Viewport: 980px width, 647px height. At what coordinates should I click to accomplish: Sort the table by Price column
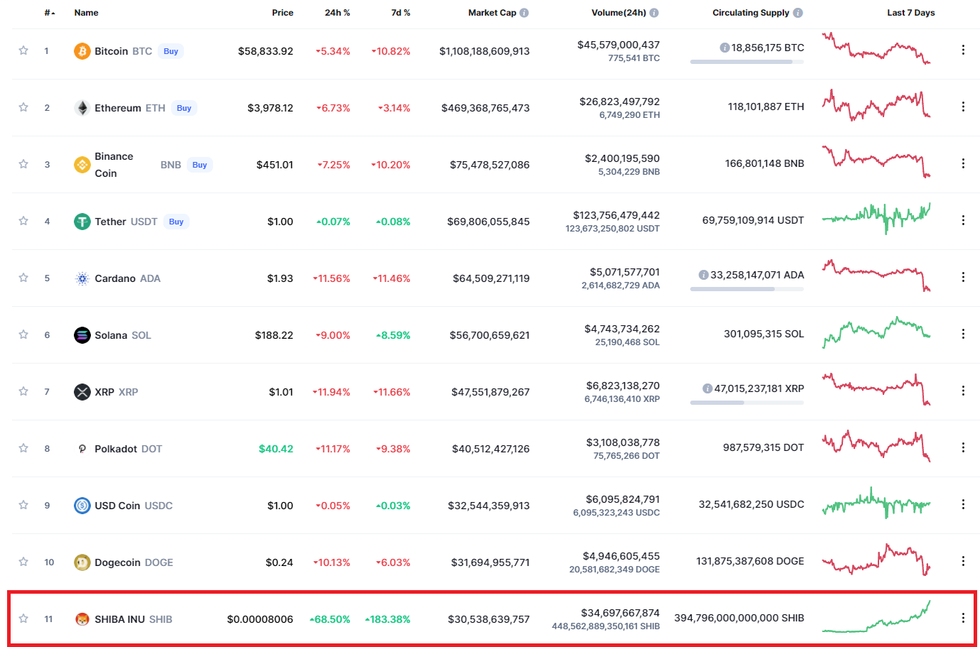pyautogui.click(x=282, y=13)
